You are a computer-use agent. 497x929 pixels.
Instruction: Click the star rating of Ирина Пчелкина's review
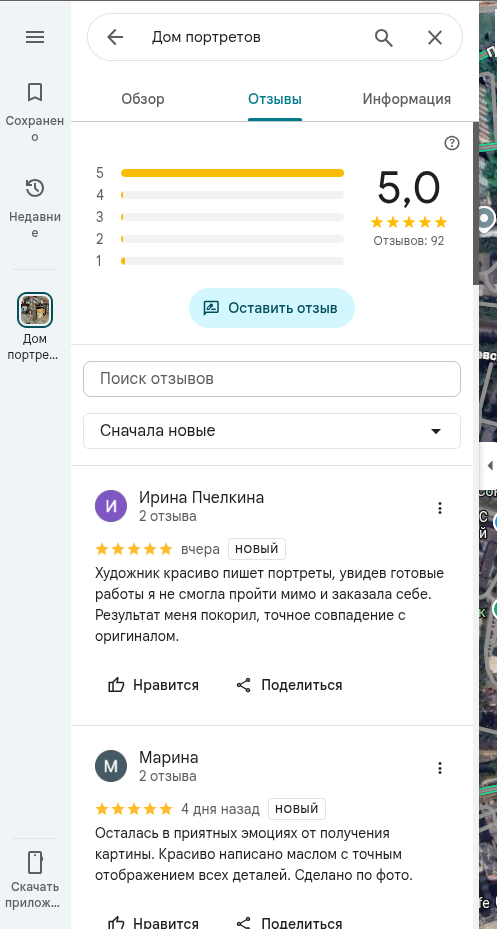tap(134, 549)
